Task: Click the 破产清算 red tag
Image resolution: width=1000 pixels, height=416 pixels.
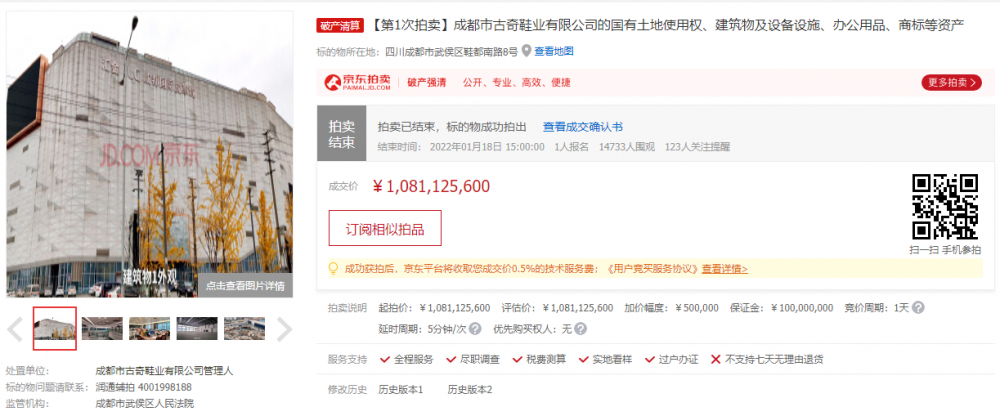Action: point(340,26)
